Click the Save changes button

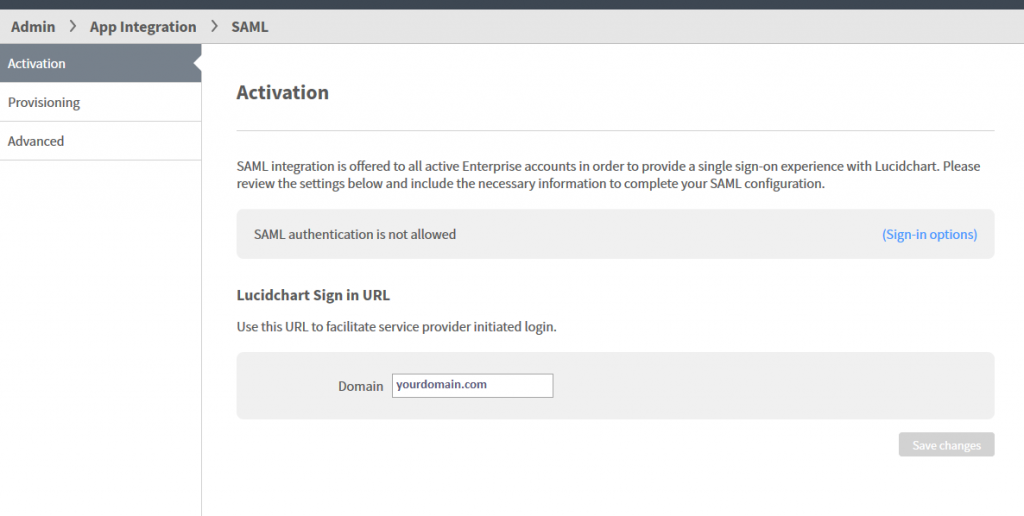click(x=946, y=445)
